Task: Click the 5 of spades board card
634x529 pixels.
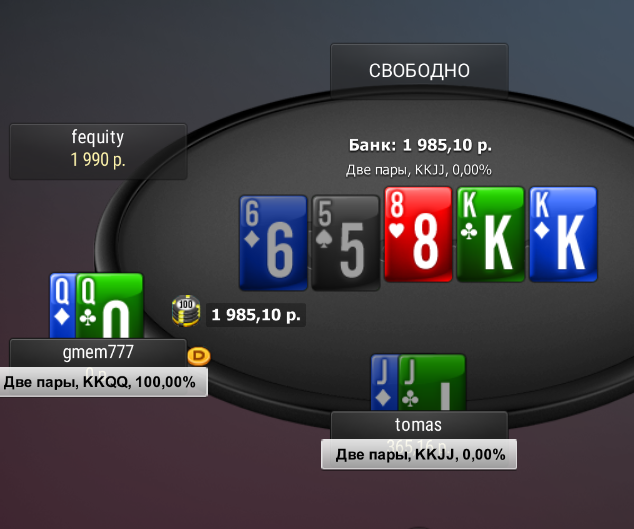Action: pos(346,243)
